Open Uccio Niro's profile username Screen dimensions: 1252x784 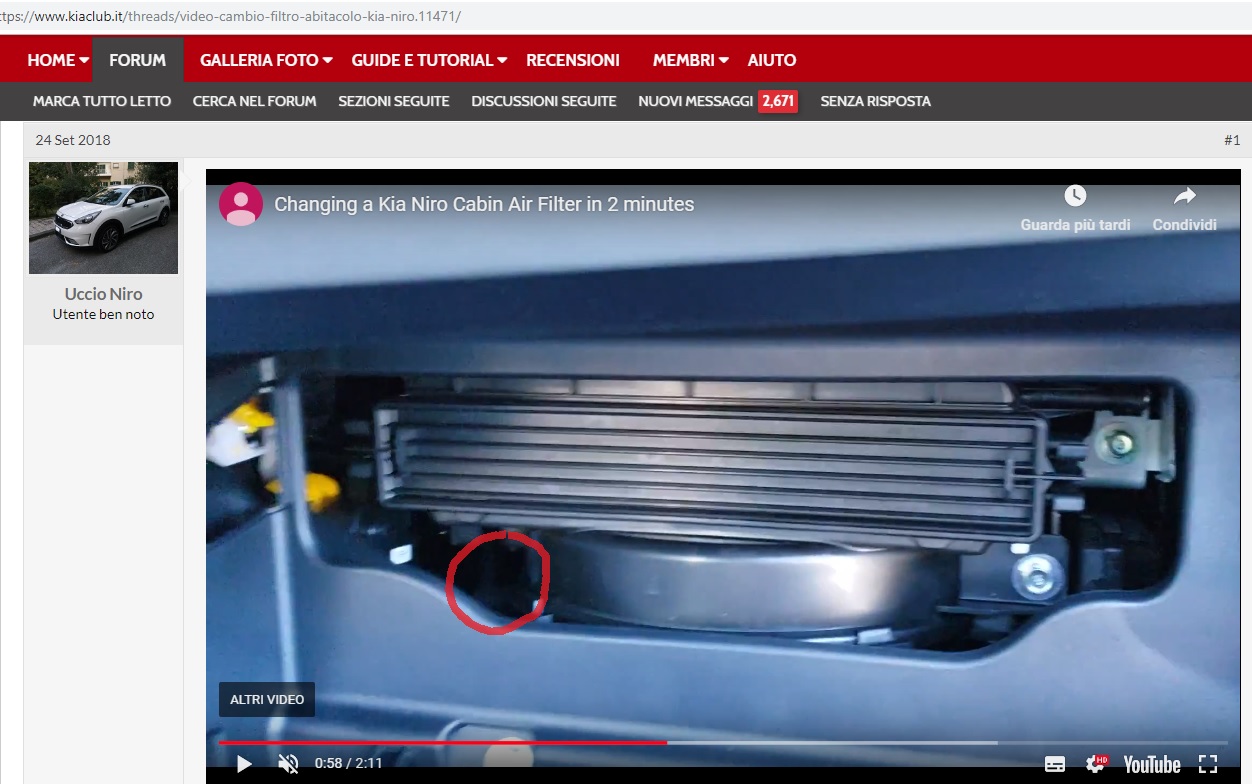[104, 294]
